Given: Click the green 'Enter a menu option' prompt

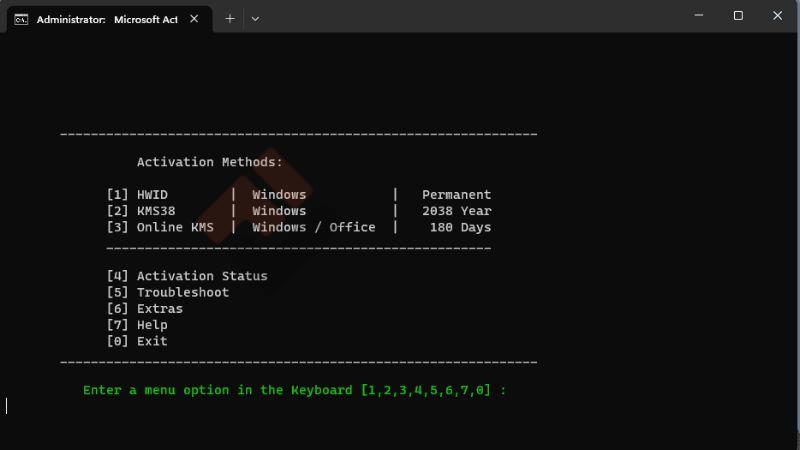Looking at the screenshot, I should pos(294,390).
